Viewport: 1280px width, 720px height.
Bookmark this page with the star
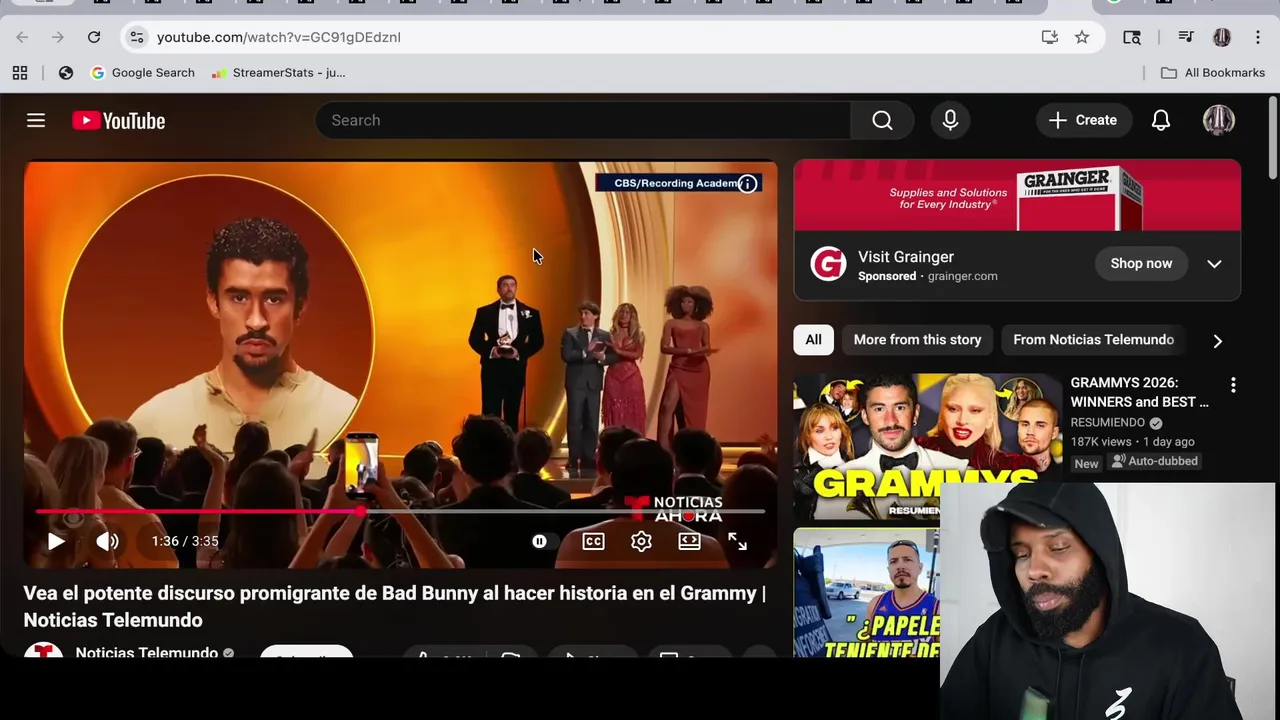[1082, 37]
